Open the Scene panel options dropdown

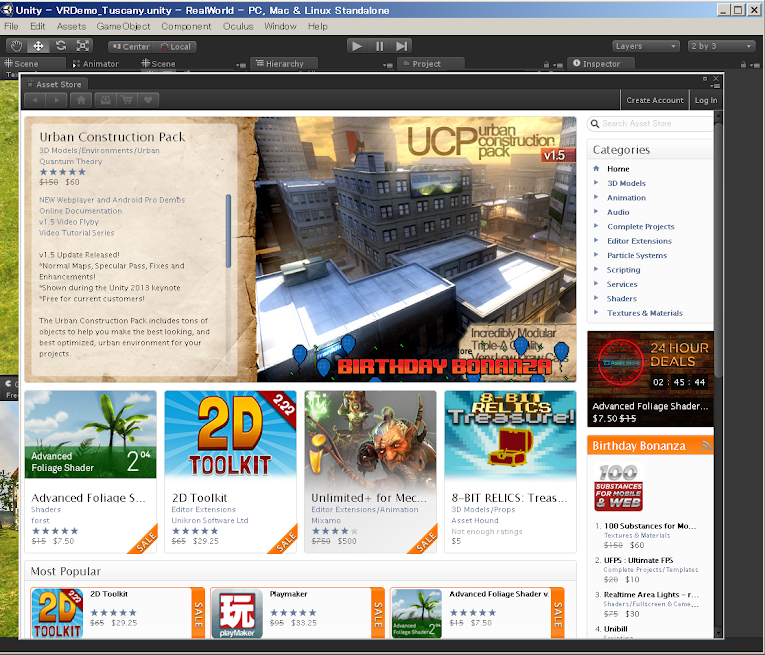[x=241, y=65]
